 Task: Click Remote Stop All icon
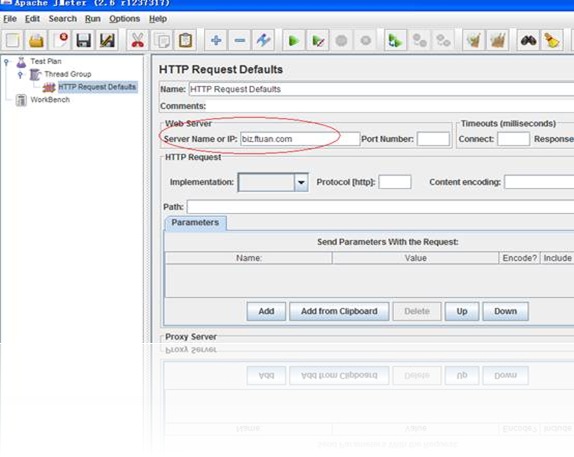[x=419, y=40]
